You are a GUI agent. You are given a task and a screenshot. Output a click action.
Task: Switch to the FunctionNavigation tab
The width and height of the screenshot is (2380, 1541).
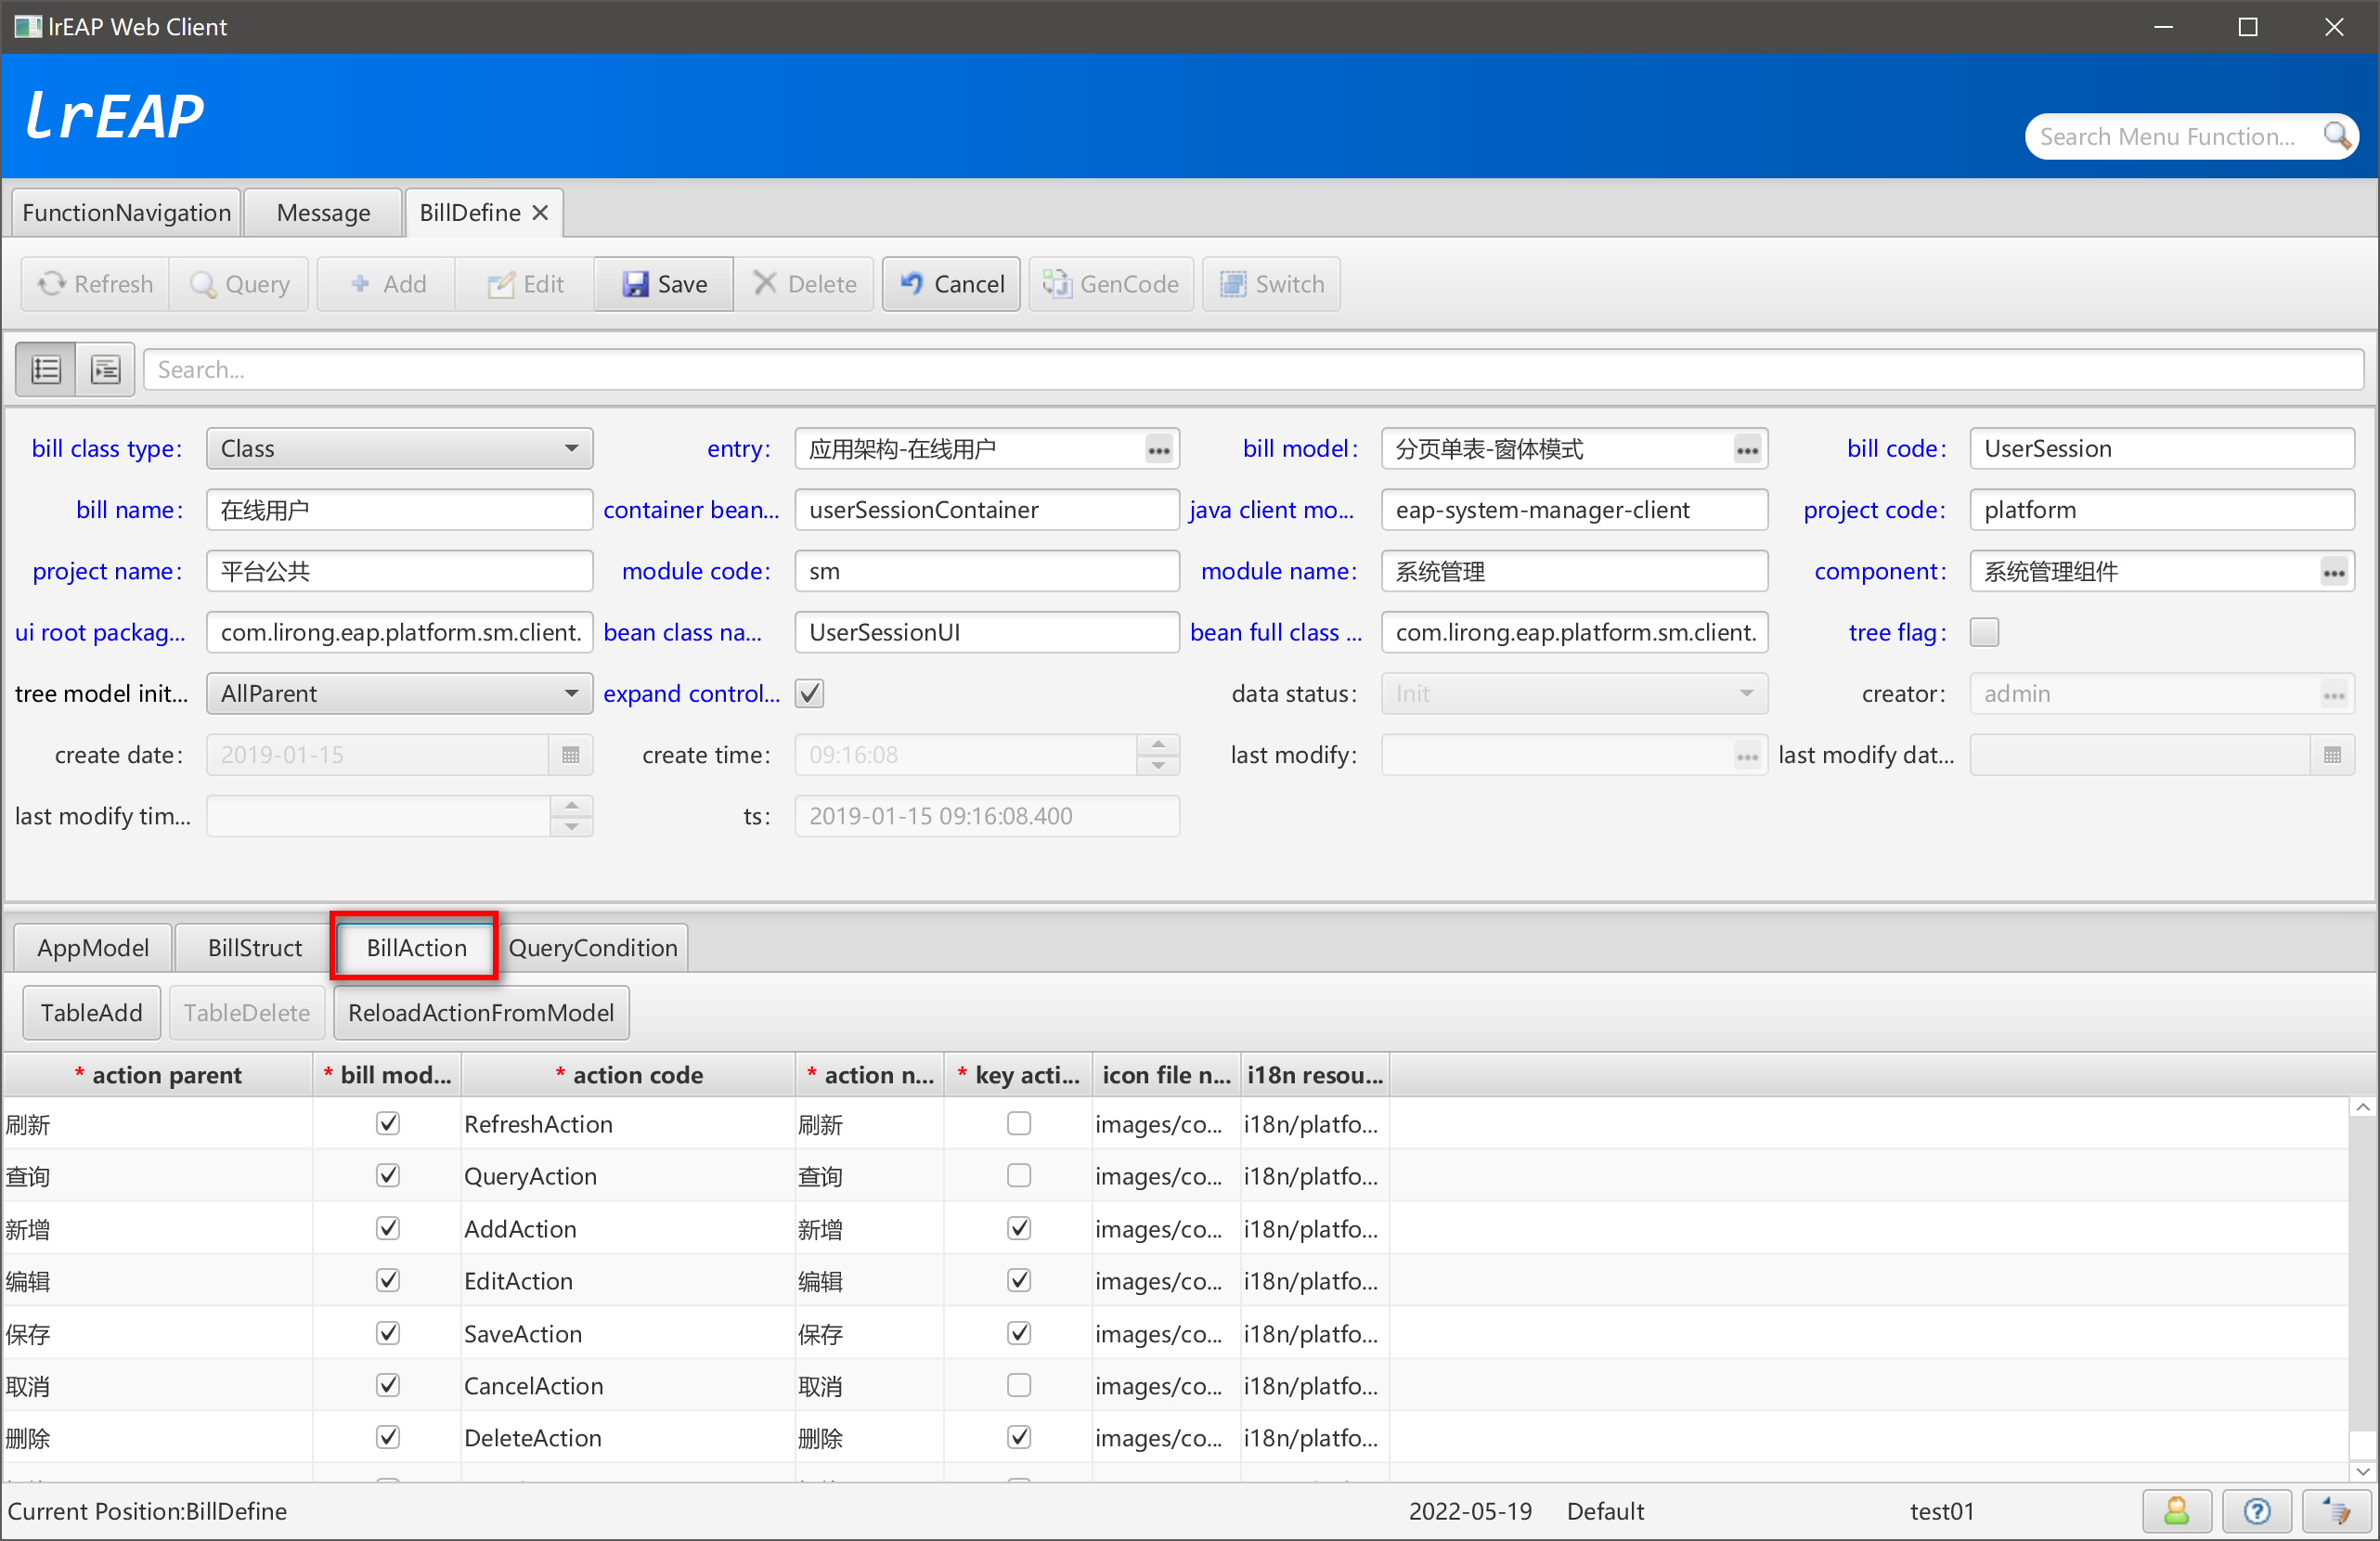pyautogui.click(x=126, y=213)
